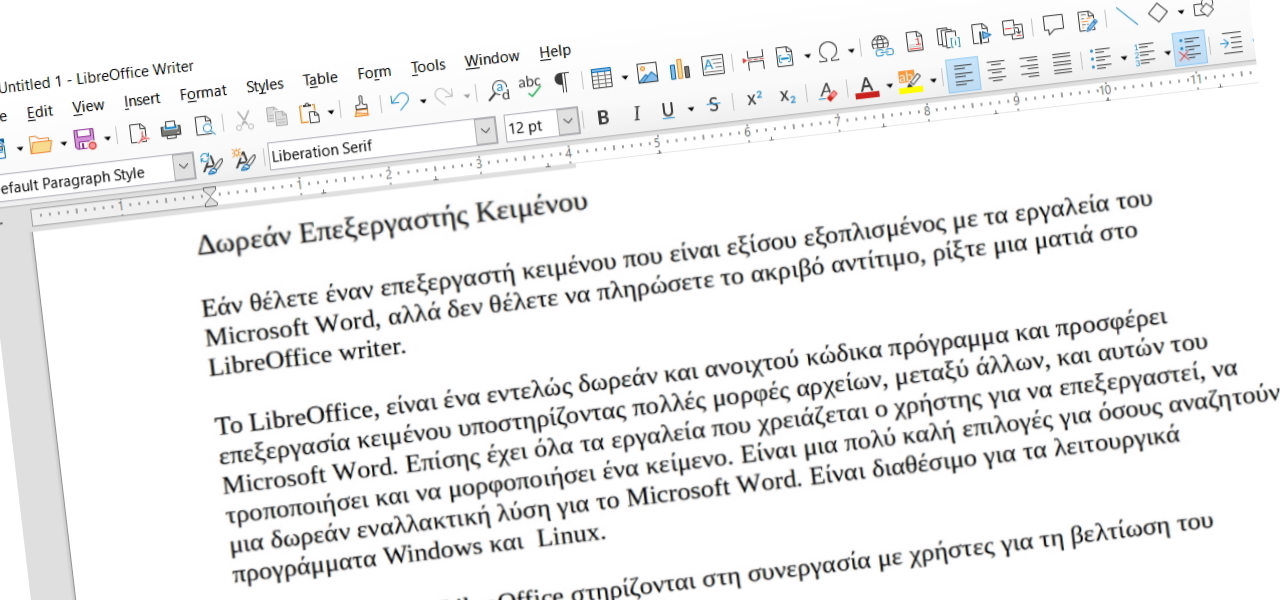Open the Styles menu
The height and width of the screenshot is (600, 1280).
[x=265, y=86]
